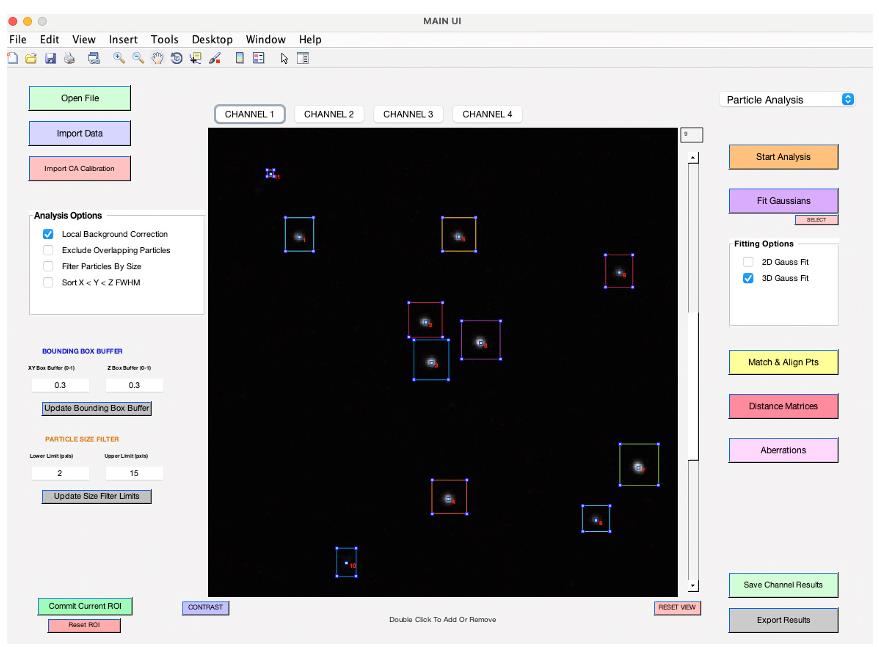
Task: Click the Fit Gaussians button
Action: (784, 201)
